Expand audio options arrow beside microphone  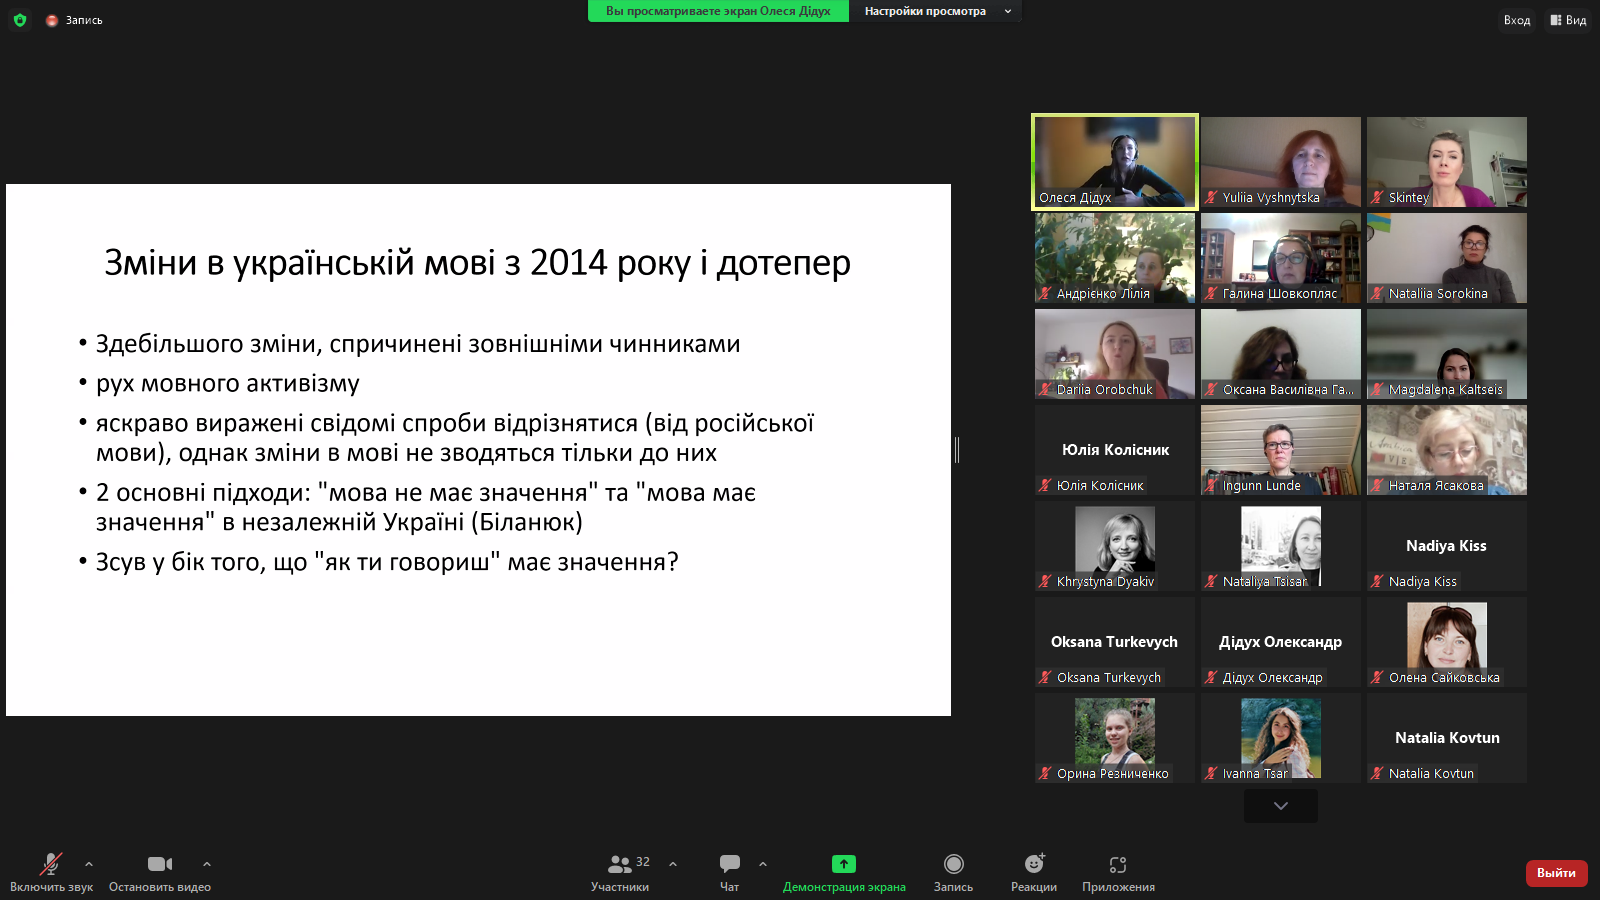pyautogui.click(x=89, y=864)
